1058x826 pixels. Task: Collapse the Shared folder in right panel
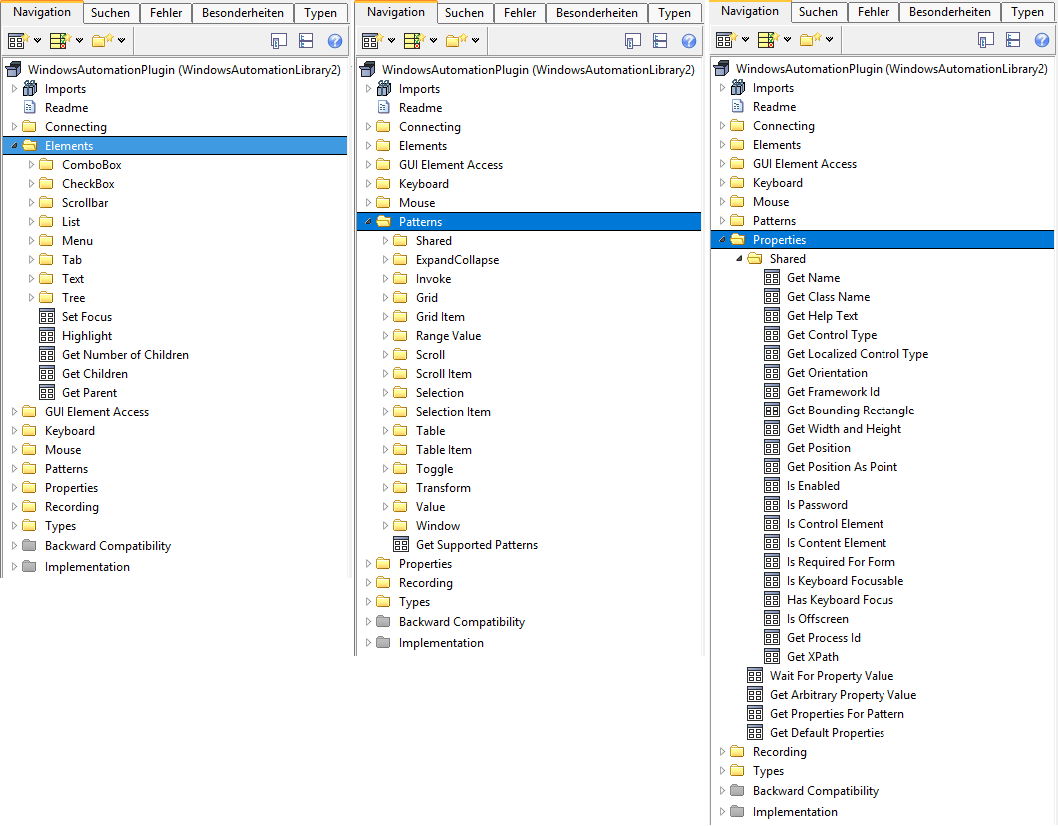pyautogui.click(x=740, y=259)
